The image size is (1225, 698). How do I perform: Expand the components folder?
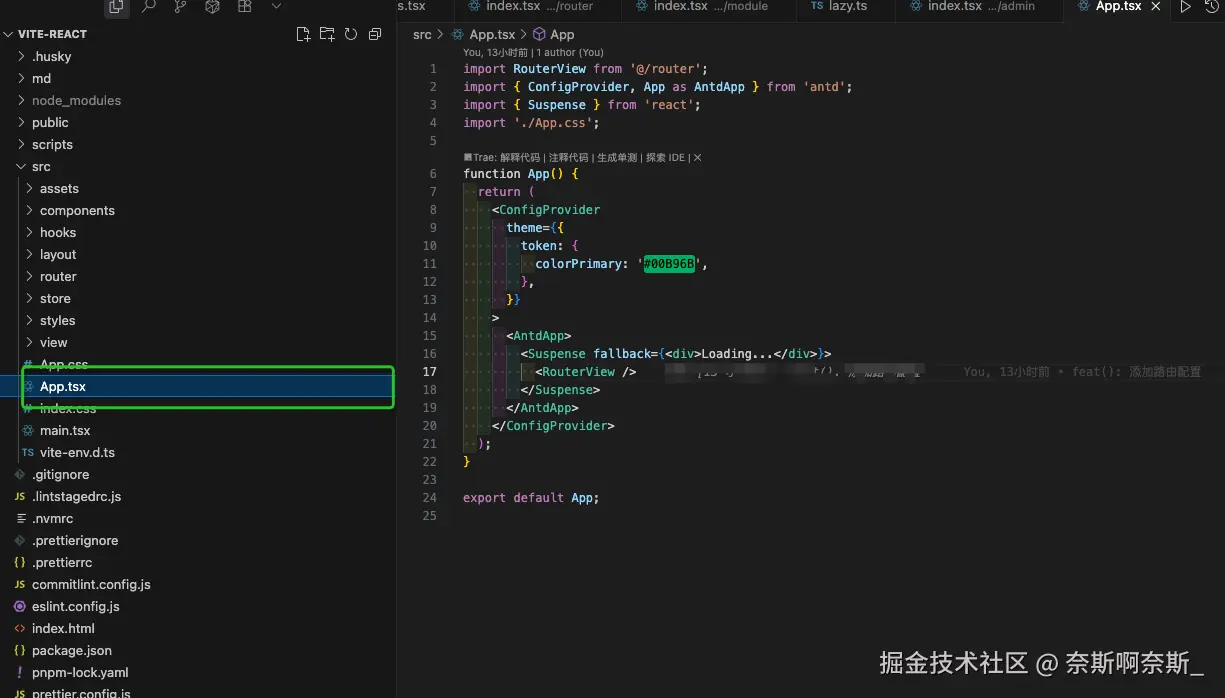(77, 211)
